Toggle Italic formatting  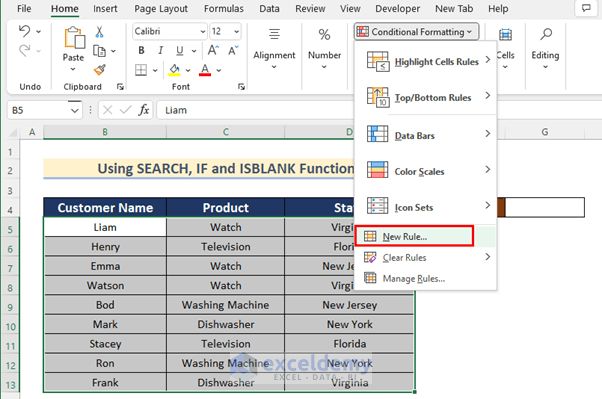160,50
